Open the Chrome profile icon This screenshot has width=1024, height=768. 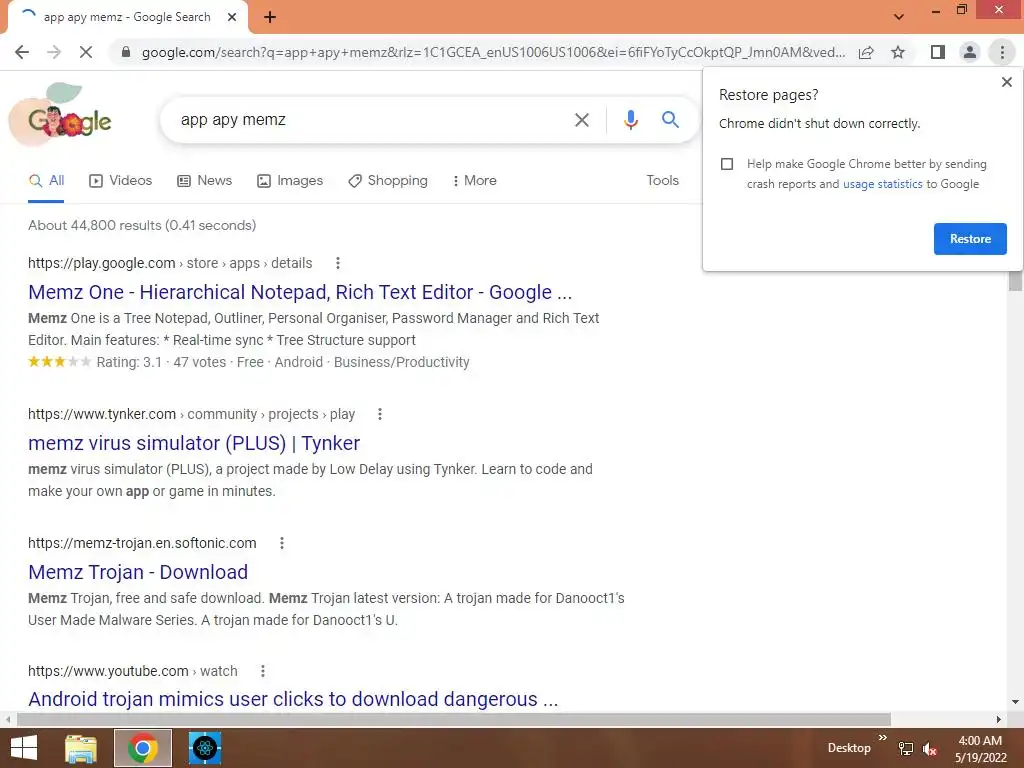click(970, 52)
